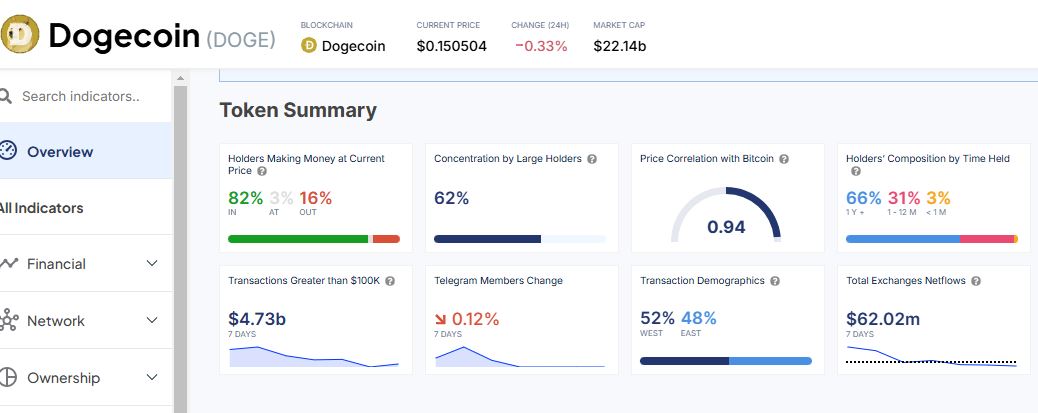Click the Holders' Composition colored bar
This screenshot has width=1038, height=413.
tap(932, 239)
